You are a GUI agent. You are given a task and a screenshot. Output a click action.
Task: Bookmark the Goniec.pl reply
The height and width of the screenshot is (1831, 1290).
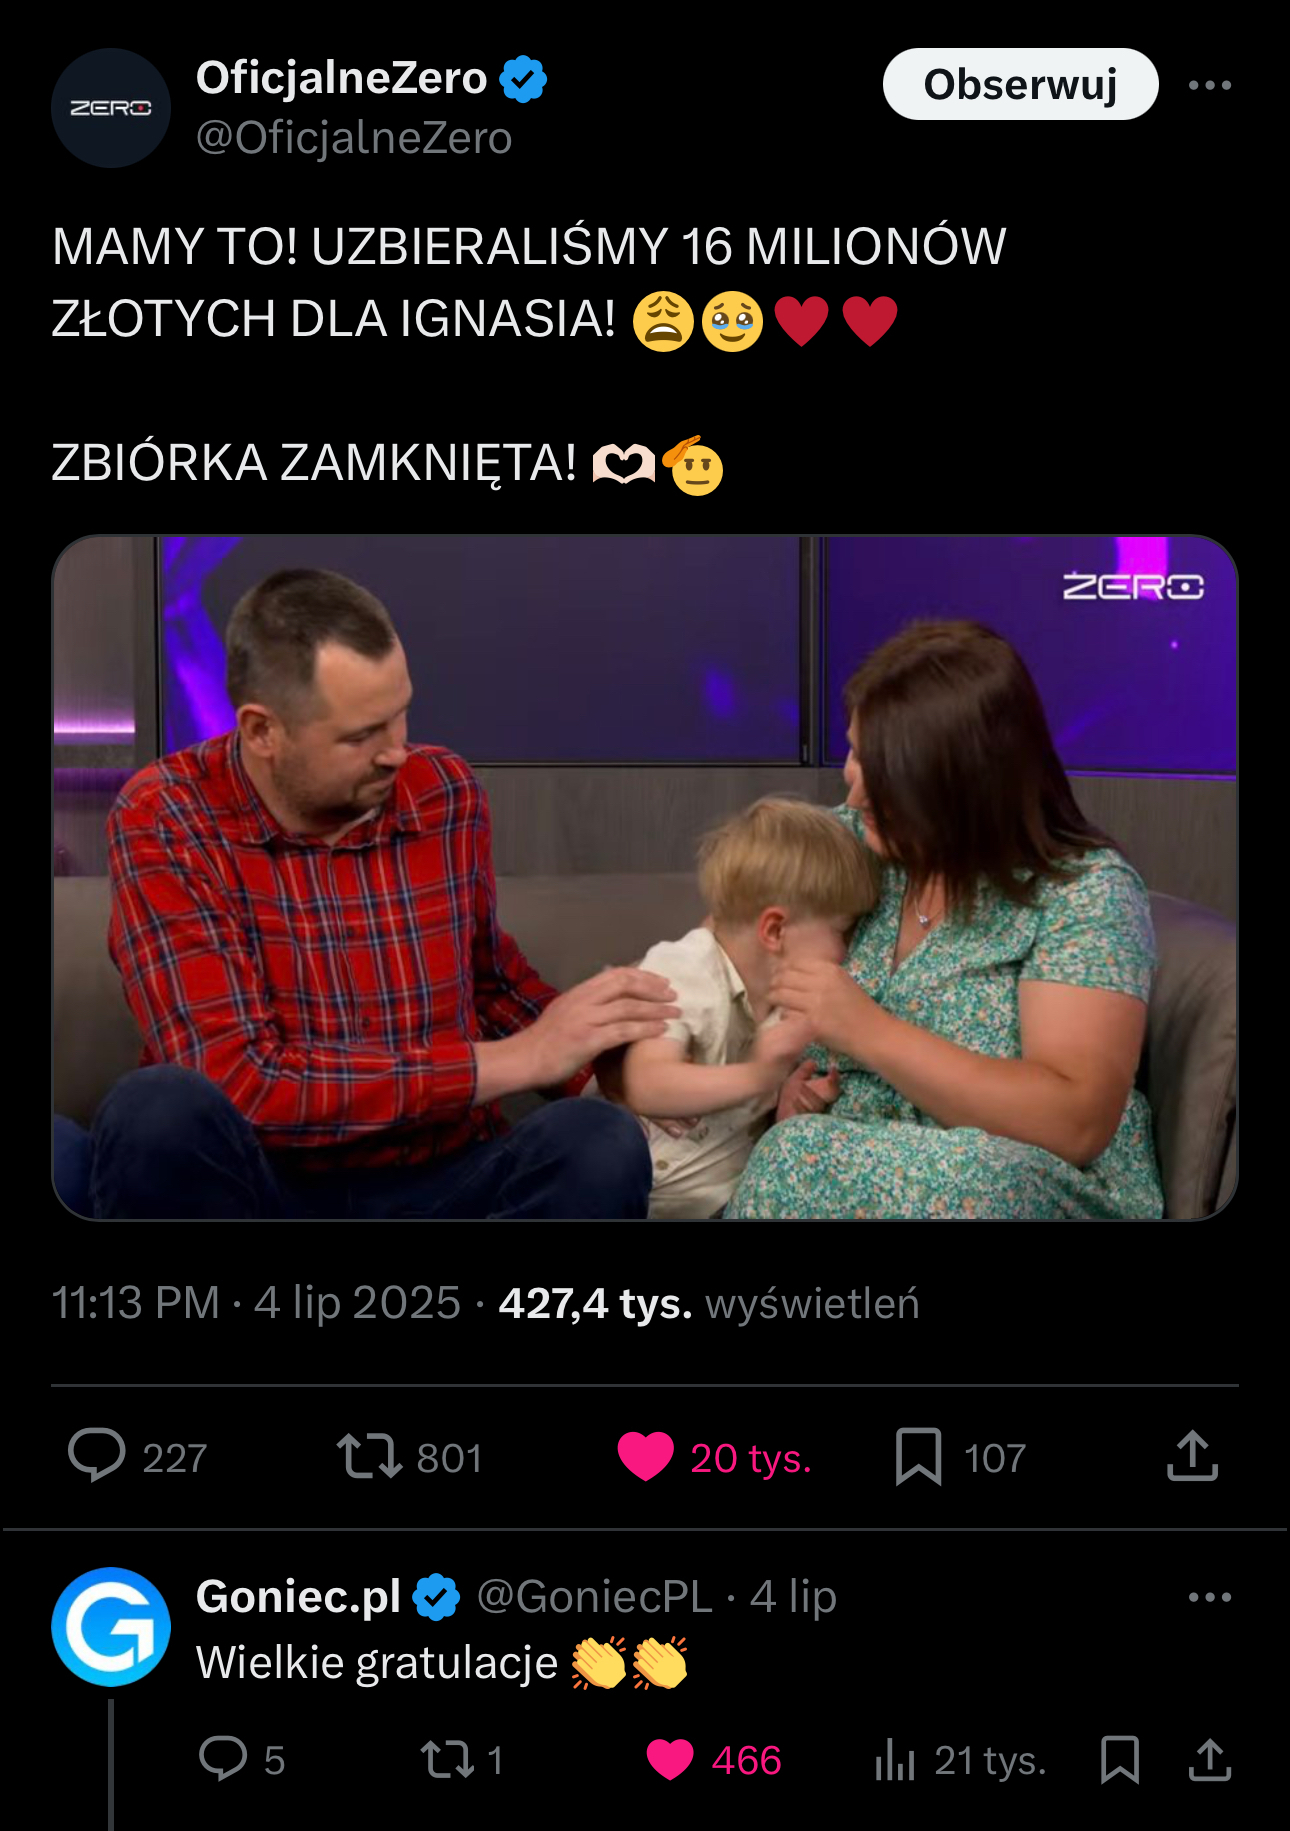coord(1120,1759)
